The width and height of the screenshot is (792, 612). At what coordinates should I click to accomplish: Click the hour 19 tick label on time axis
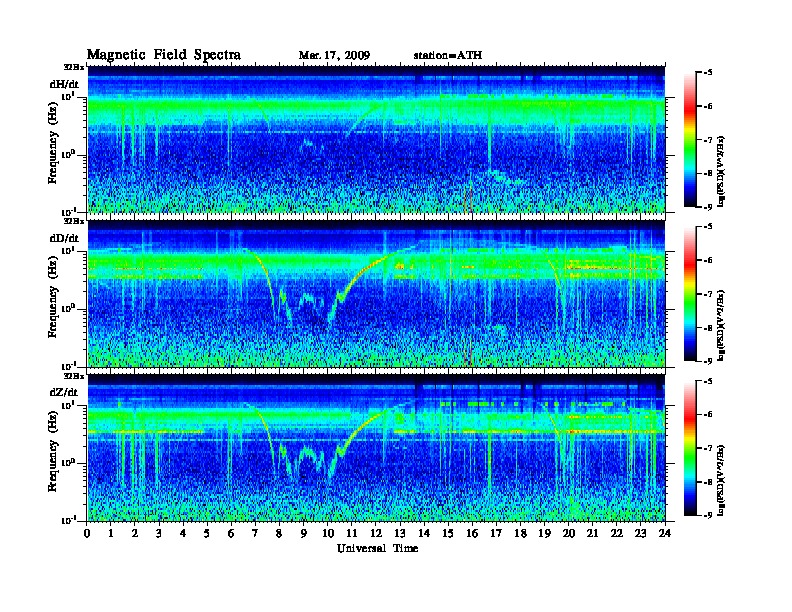544,533
